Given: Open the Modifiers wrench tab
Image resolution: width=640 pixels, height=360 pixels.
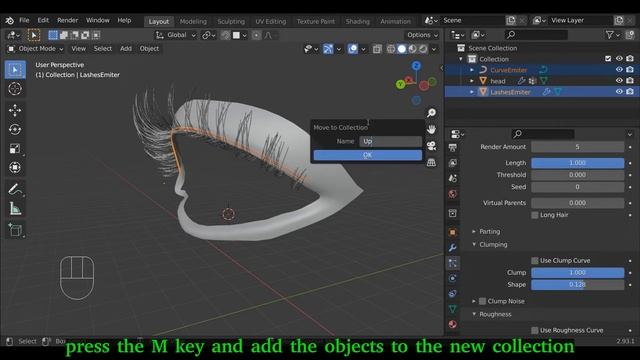Looking at the screenshot, I should click(x=453, y=248).
